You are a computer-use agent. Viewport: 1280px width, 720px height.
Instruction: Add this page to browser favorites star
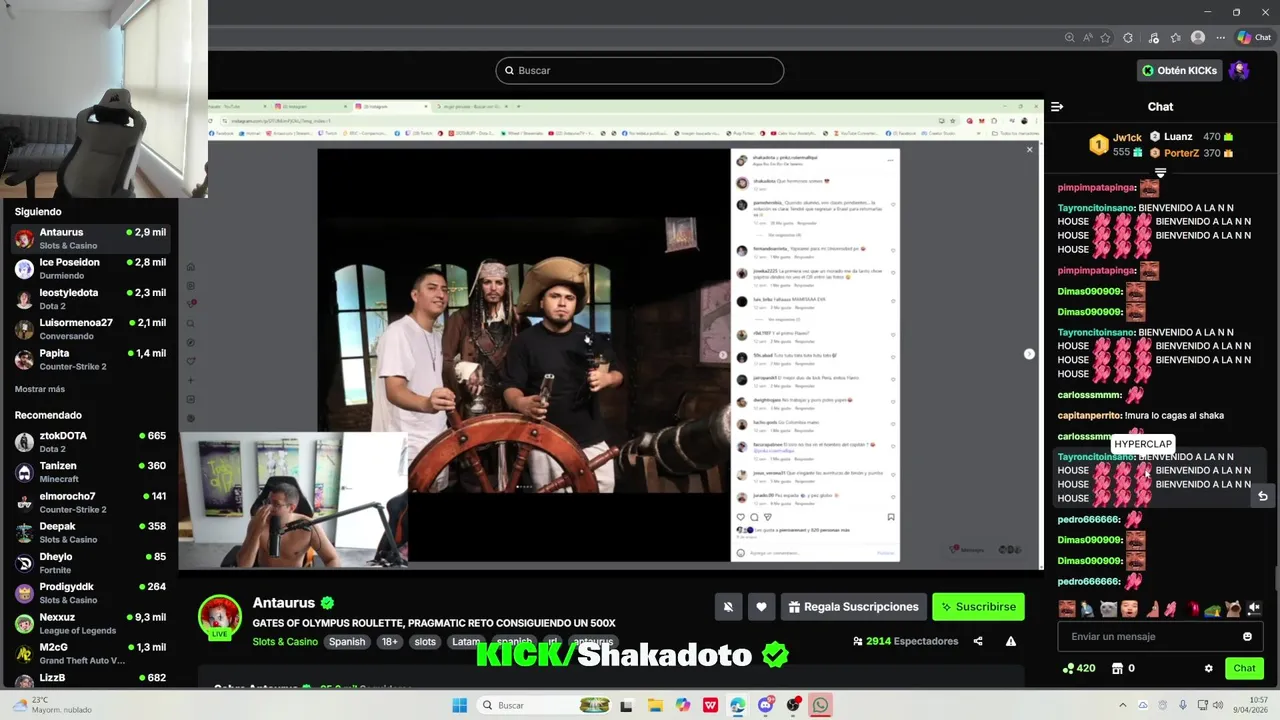pyautogui.click(x=1106, y=37)
